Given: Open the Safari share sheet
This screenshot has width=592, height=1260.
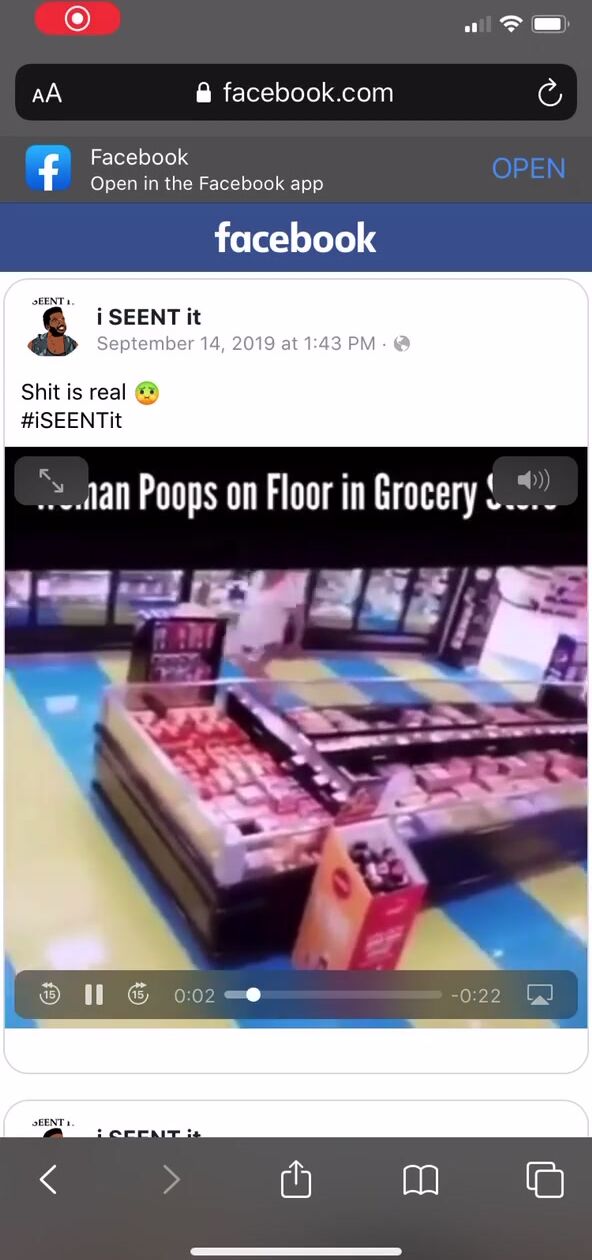Looking at the screenshot, I should pyautogui.click(x=296, y=1179).
